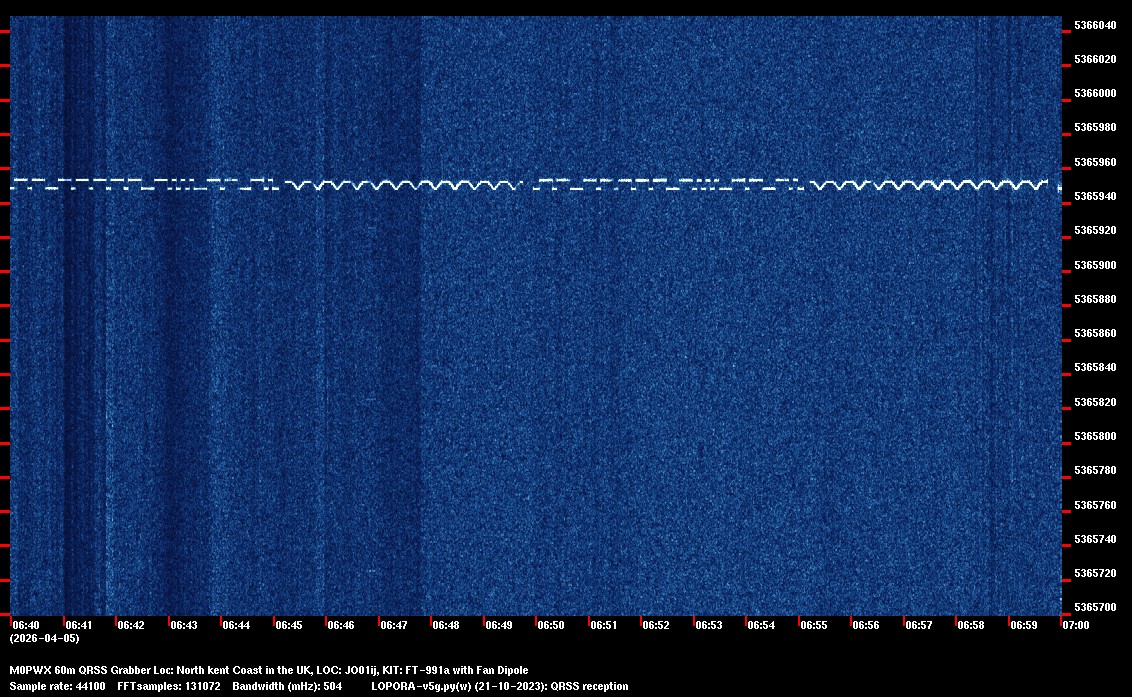Viewport: 1132px width, 697px height.
Task: Select the 5365700 frequency scale label
Action: click(1095, 607)
